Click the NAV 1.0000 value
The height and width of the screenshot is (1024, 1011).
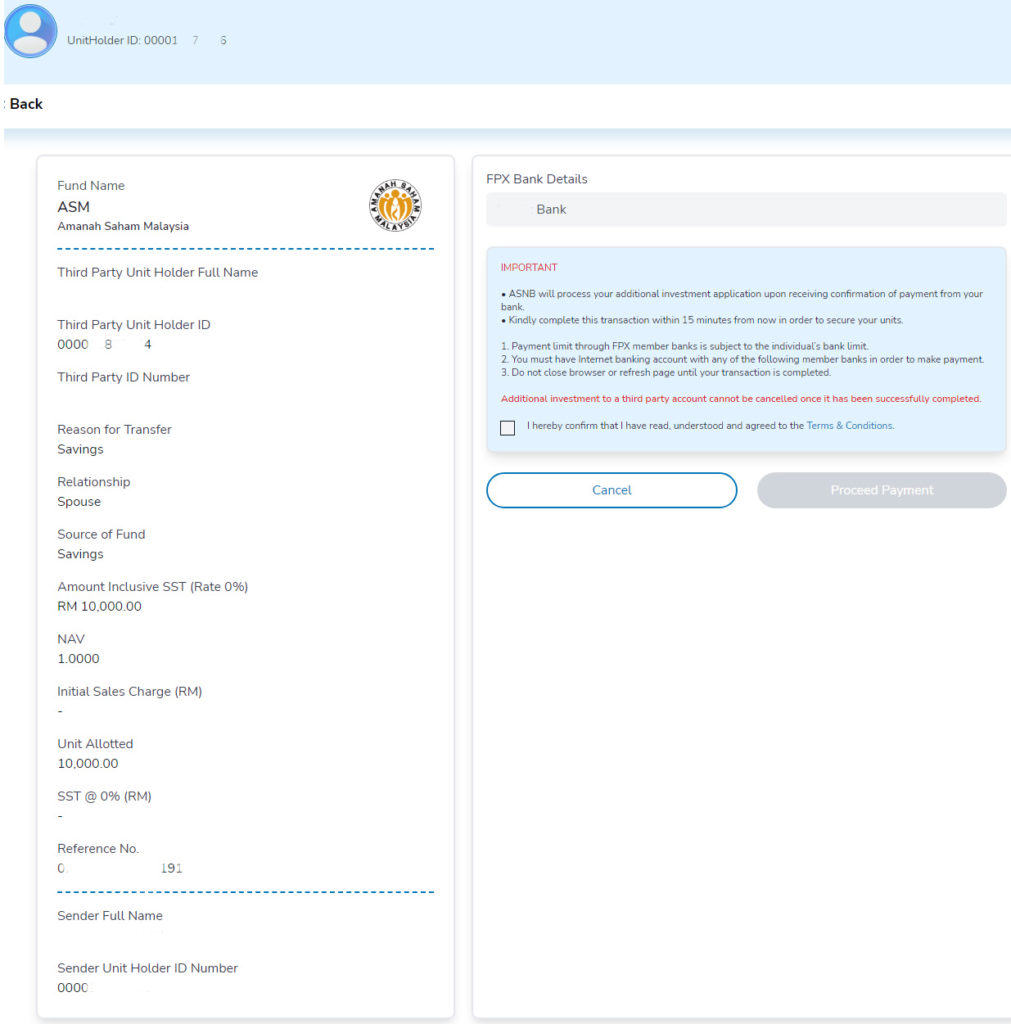[x=78, y=659]
